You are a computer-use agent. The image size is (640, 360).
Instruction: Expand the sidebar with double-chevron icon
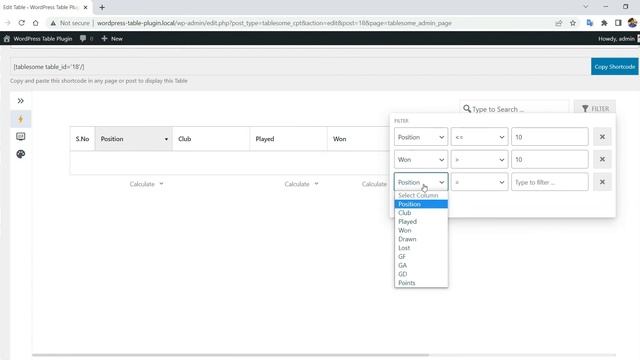pos(20,101)
